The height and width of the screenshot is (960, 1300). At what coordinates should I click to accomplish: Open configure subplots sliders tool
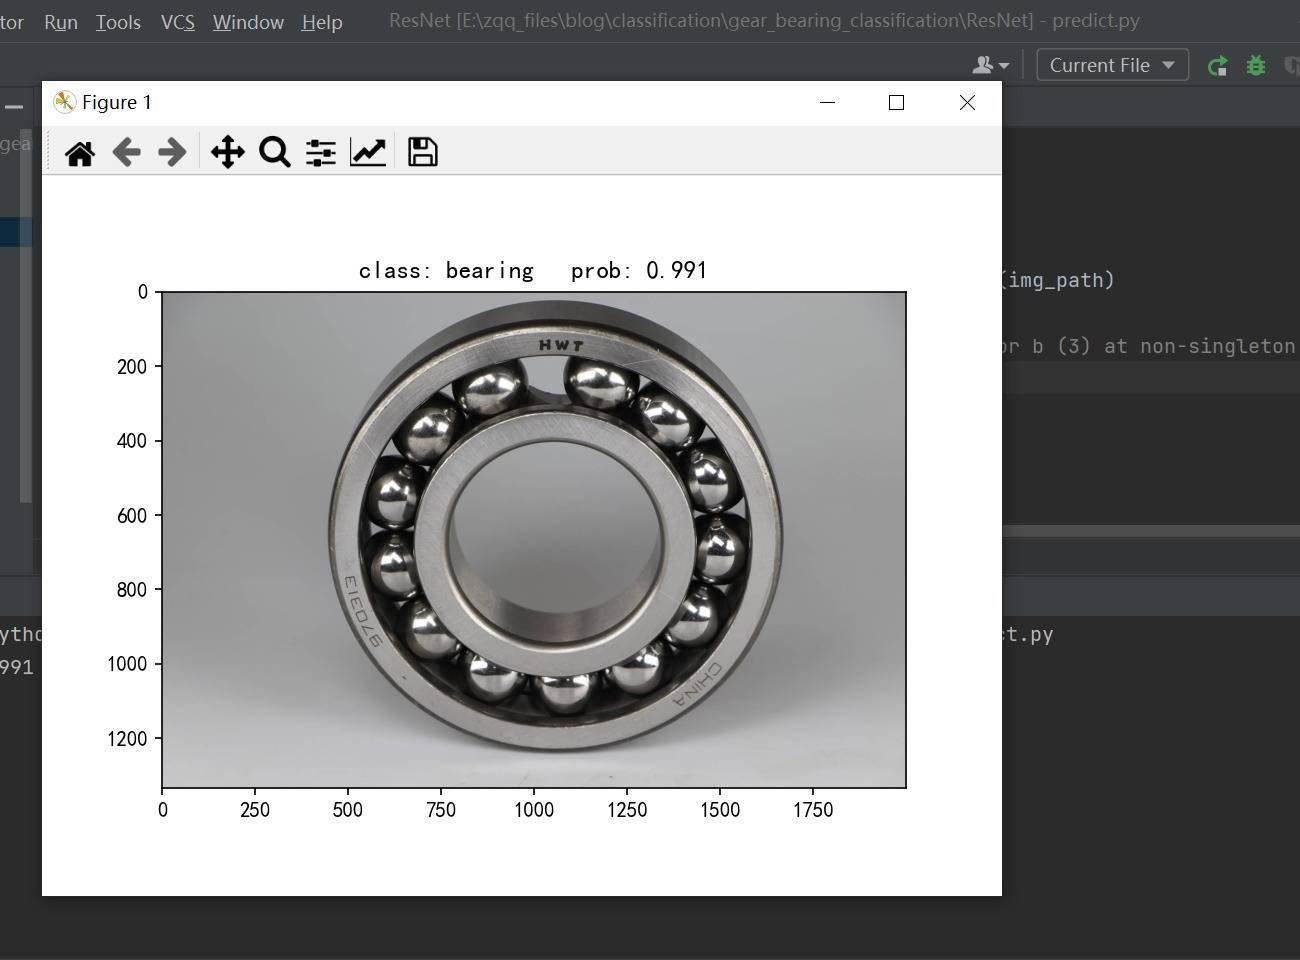click(x=321, y=153)
